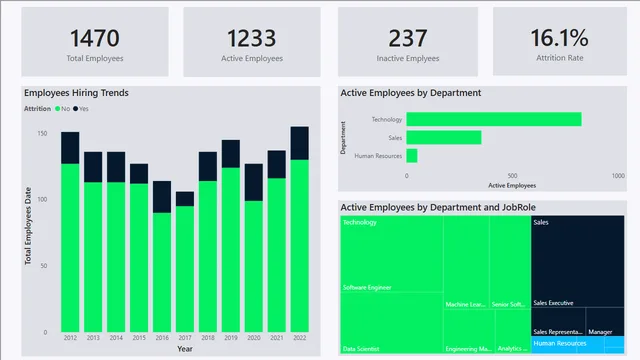640x360 pixels.
Task: Select the Sales Executive treemap tile
Action: 578,261
